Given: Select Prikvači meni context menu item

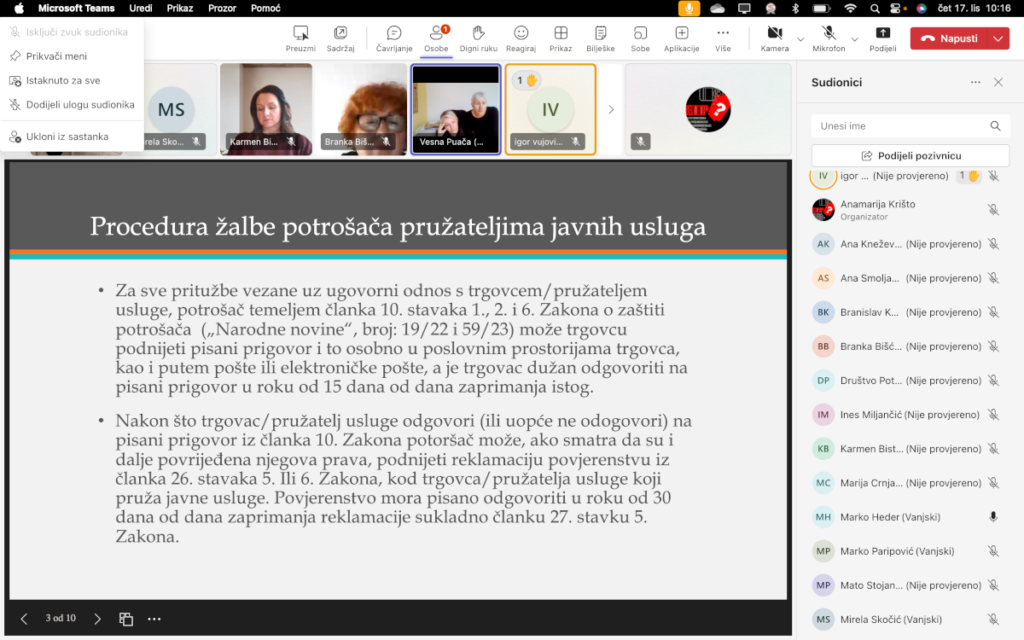Looking at the screenshot, I should tap(72, 56).
